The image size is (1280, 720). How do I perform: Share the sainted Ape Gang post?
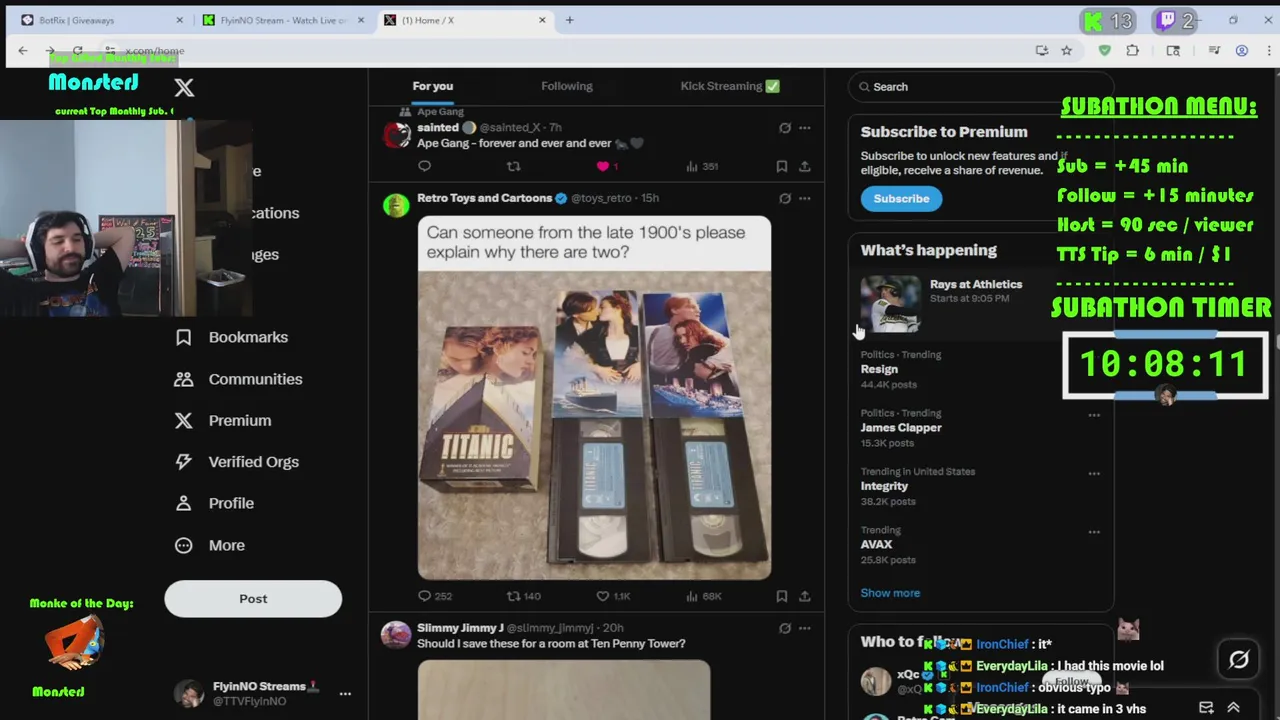click(804, 166)
